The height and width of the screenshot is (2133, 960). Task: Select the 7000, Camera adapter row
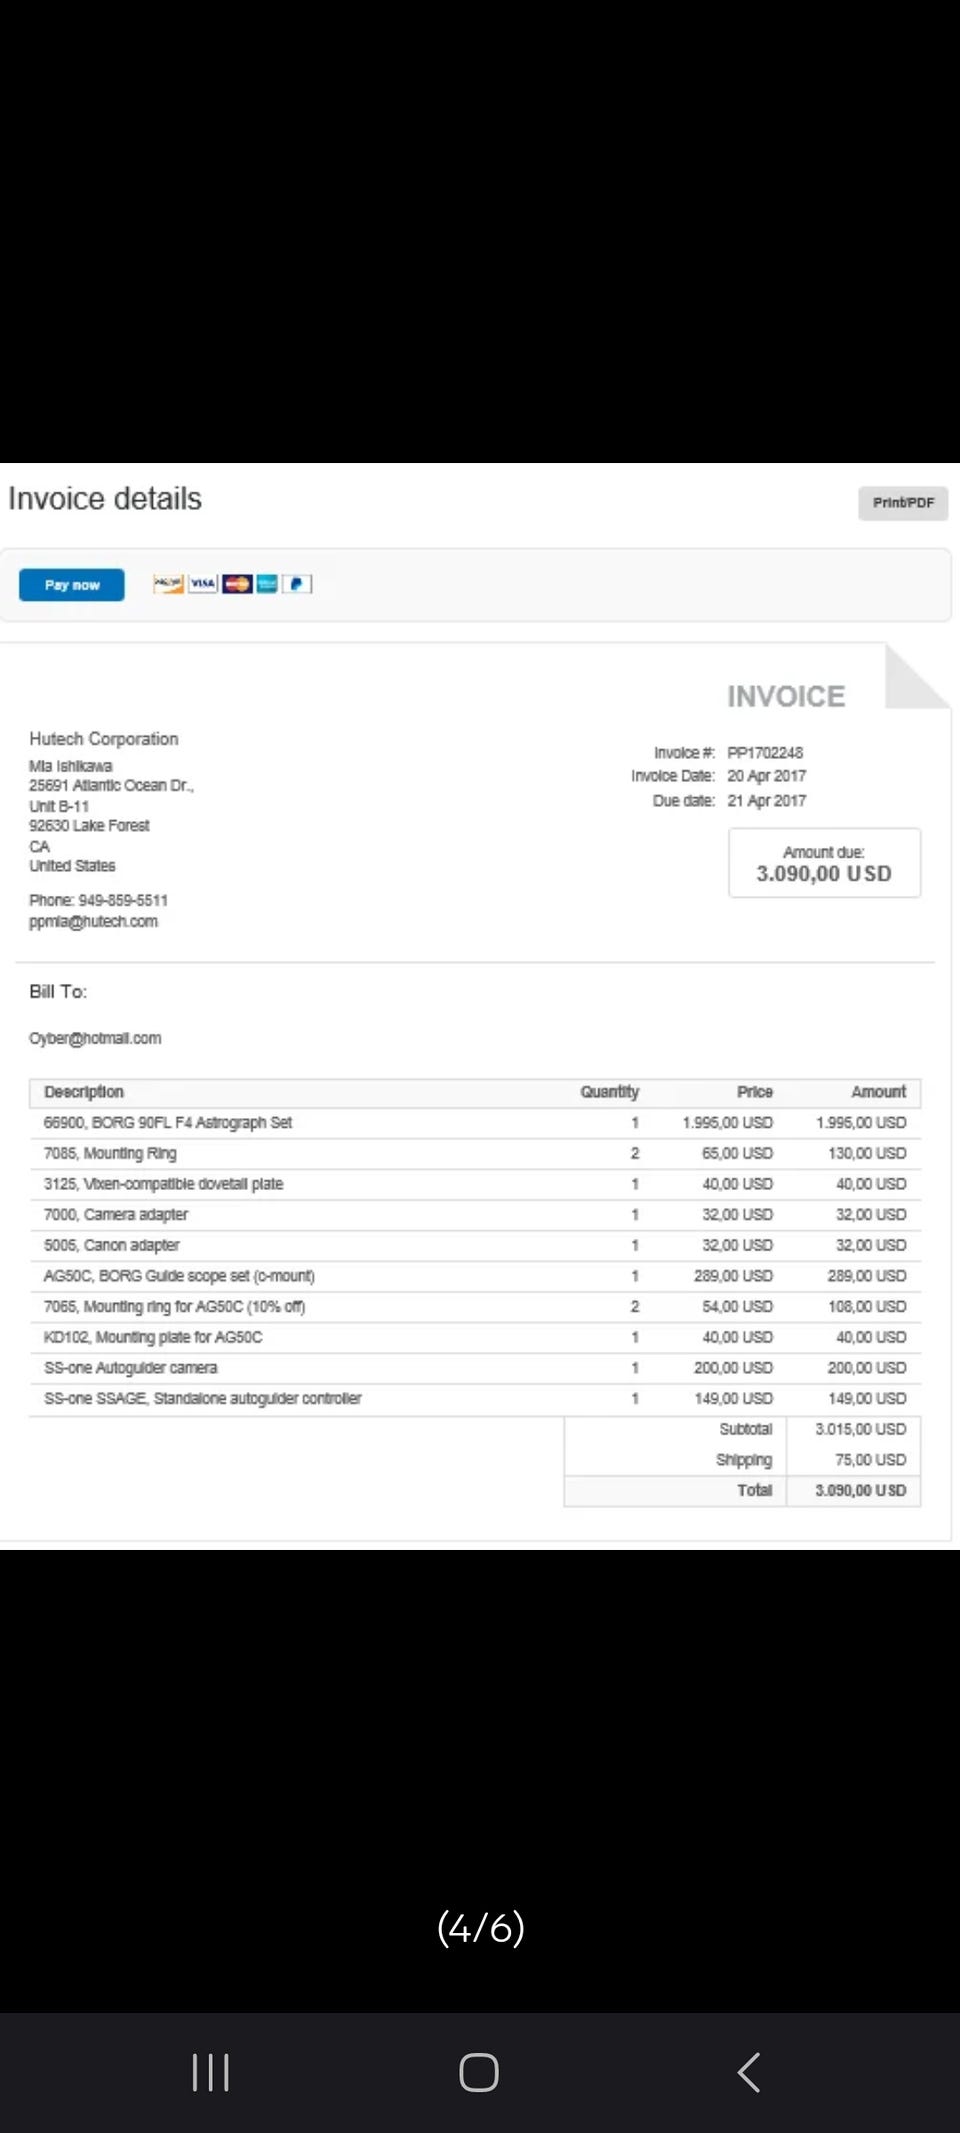(x=475, y=1215)
